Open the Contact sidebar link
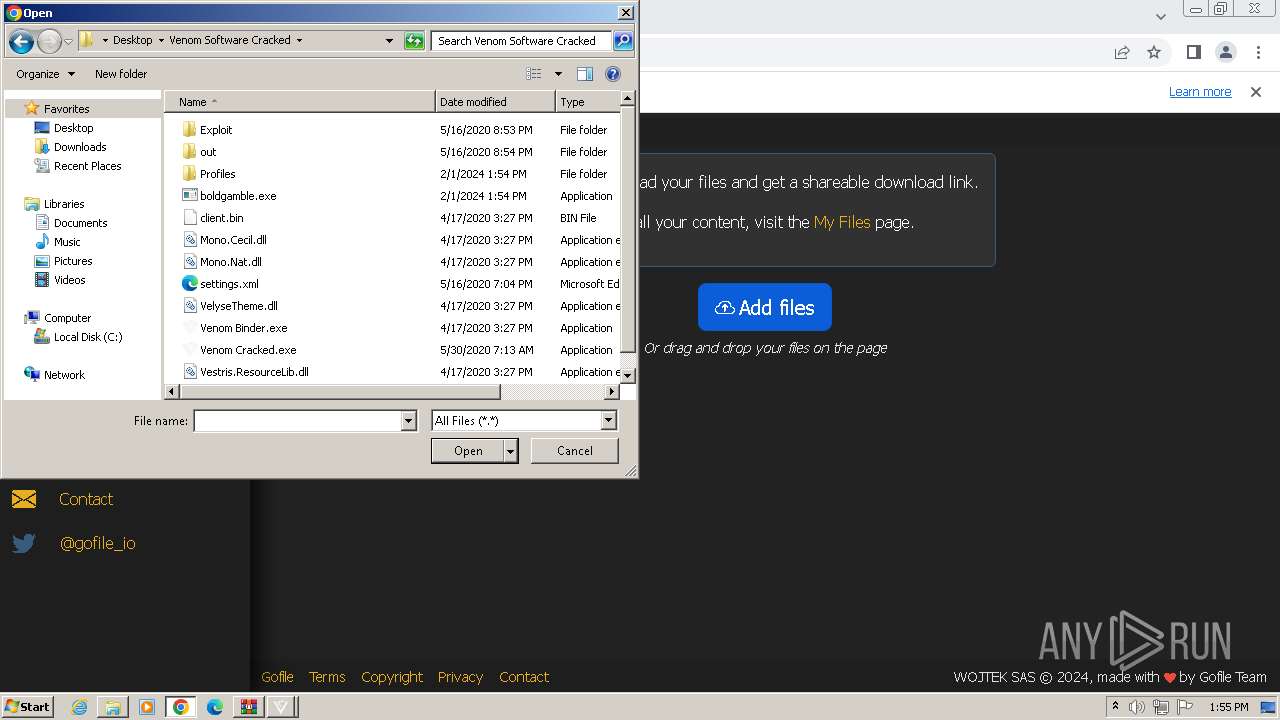Image resolution: width=1280 pixels, height=720 pixels. pos(85,499)
